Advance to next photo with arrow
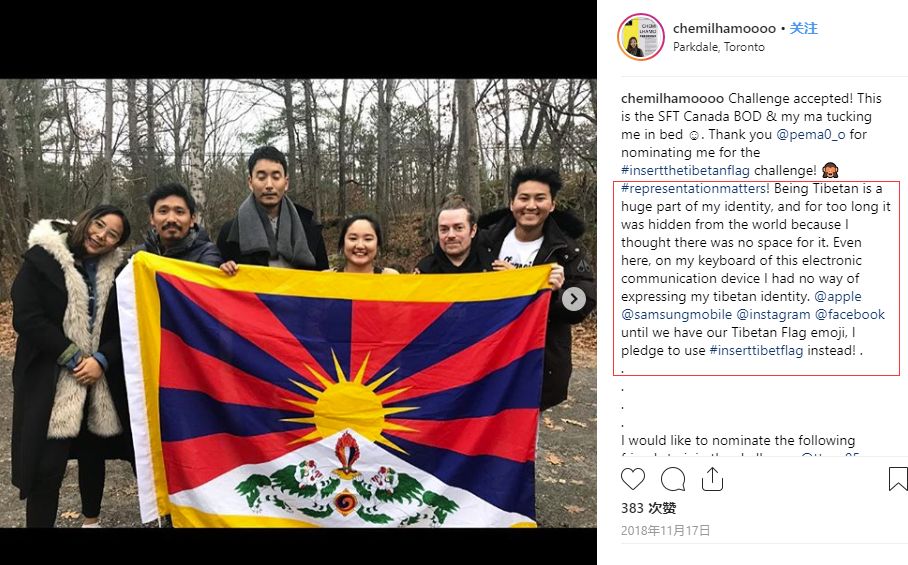Viewport: 908px width, 565px height. click(x=573, y=299)
